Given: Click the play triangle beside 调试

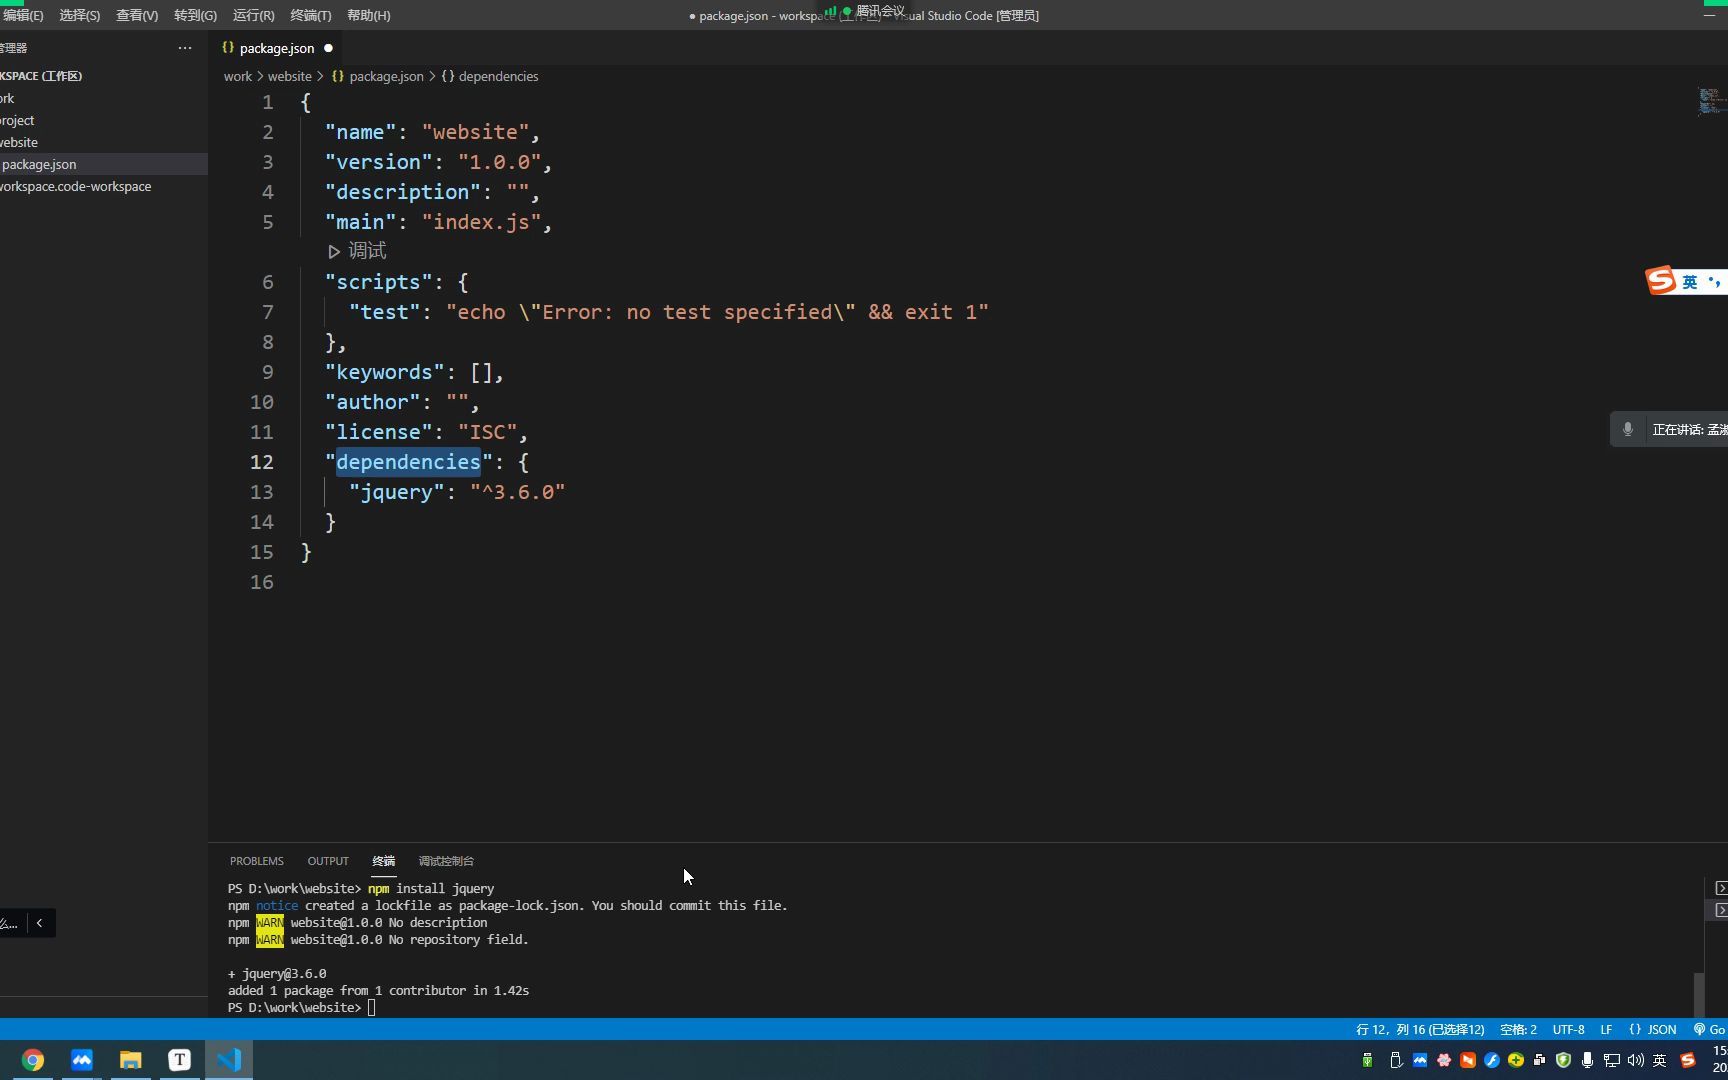Looking at the screenshot, I should (x=334, y=252).
